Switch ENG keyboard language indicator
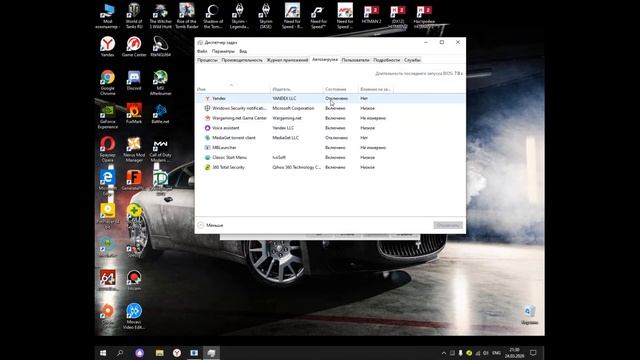The height and width of the screenshot is (360, 640). click(496, 353)
